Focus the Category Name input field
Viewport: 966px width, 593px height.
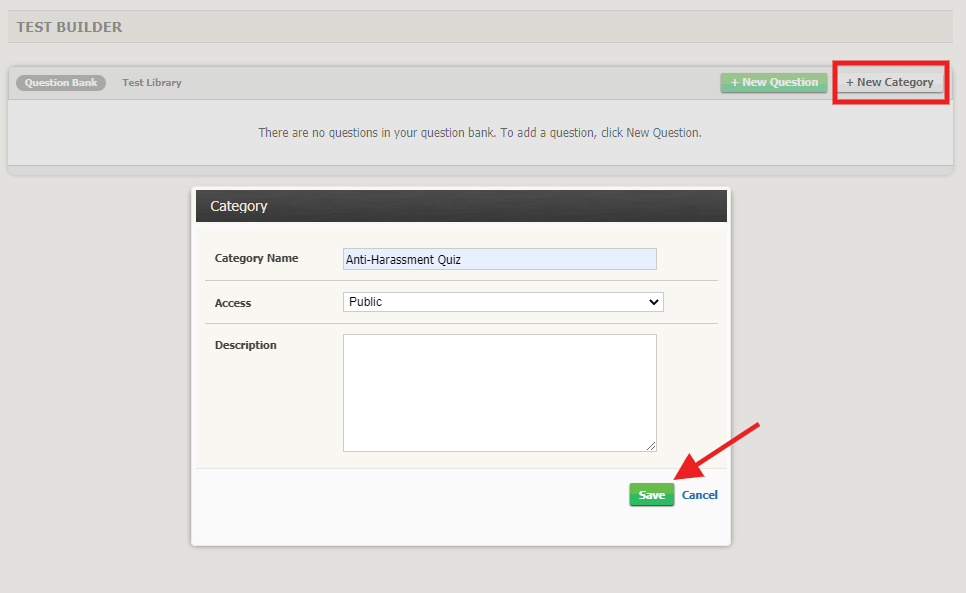tap(500, 258)
